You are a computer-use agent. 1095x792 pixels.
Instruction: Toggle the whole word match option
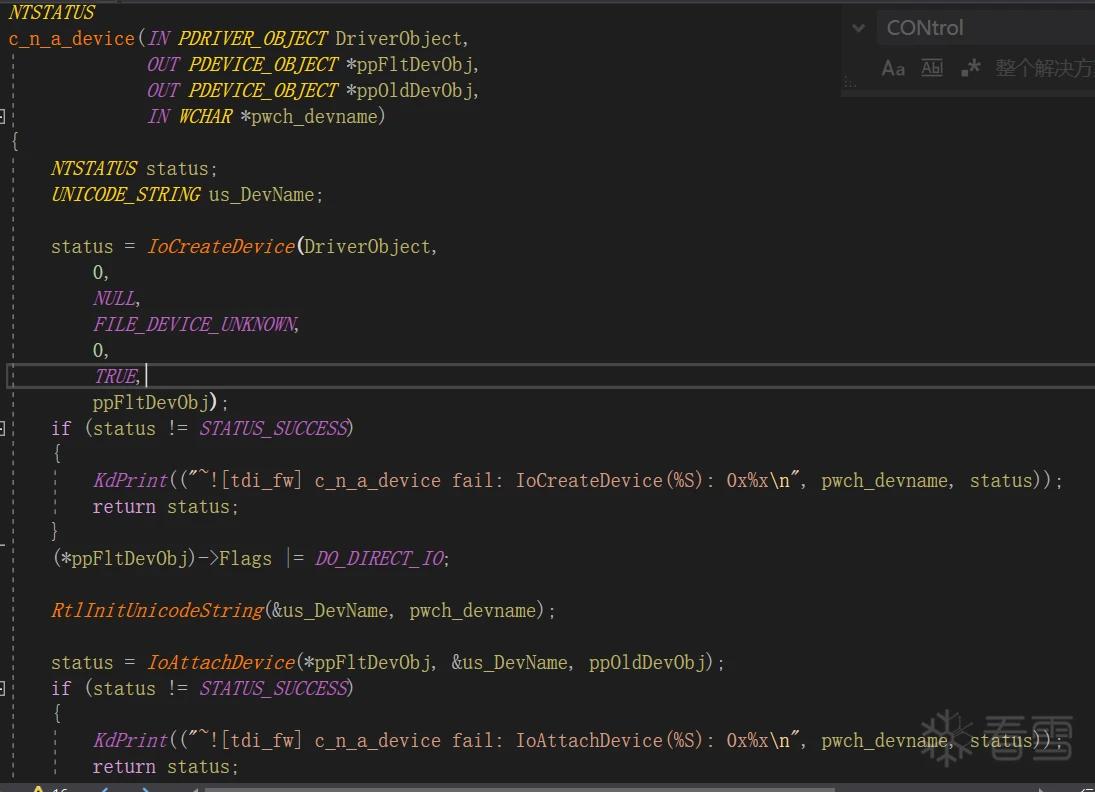point(932,68)
